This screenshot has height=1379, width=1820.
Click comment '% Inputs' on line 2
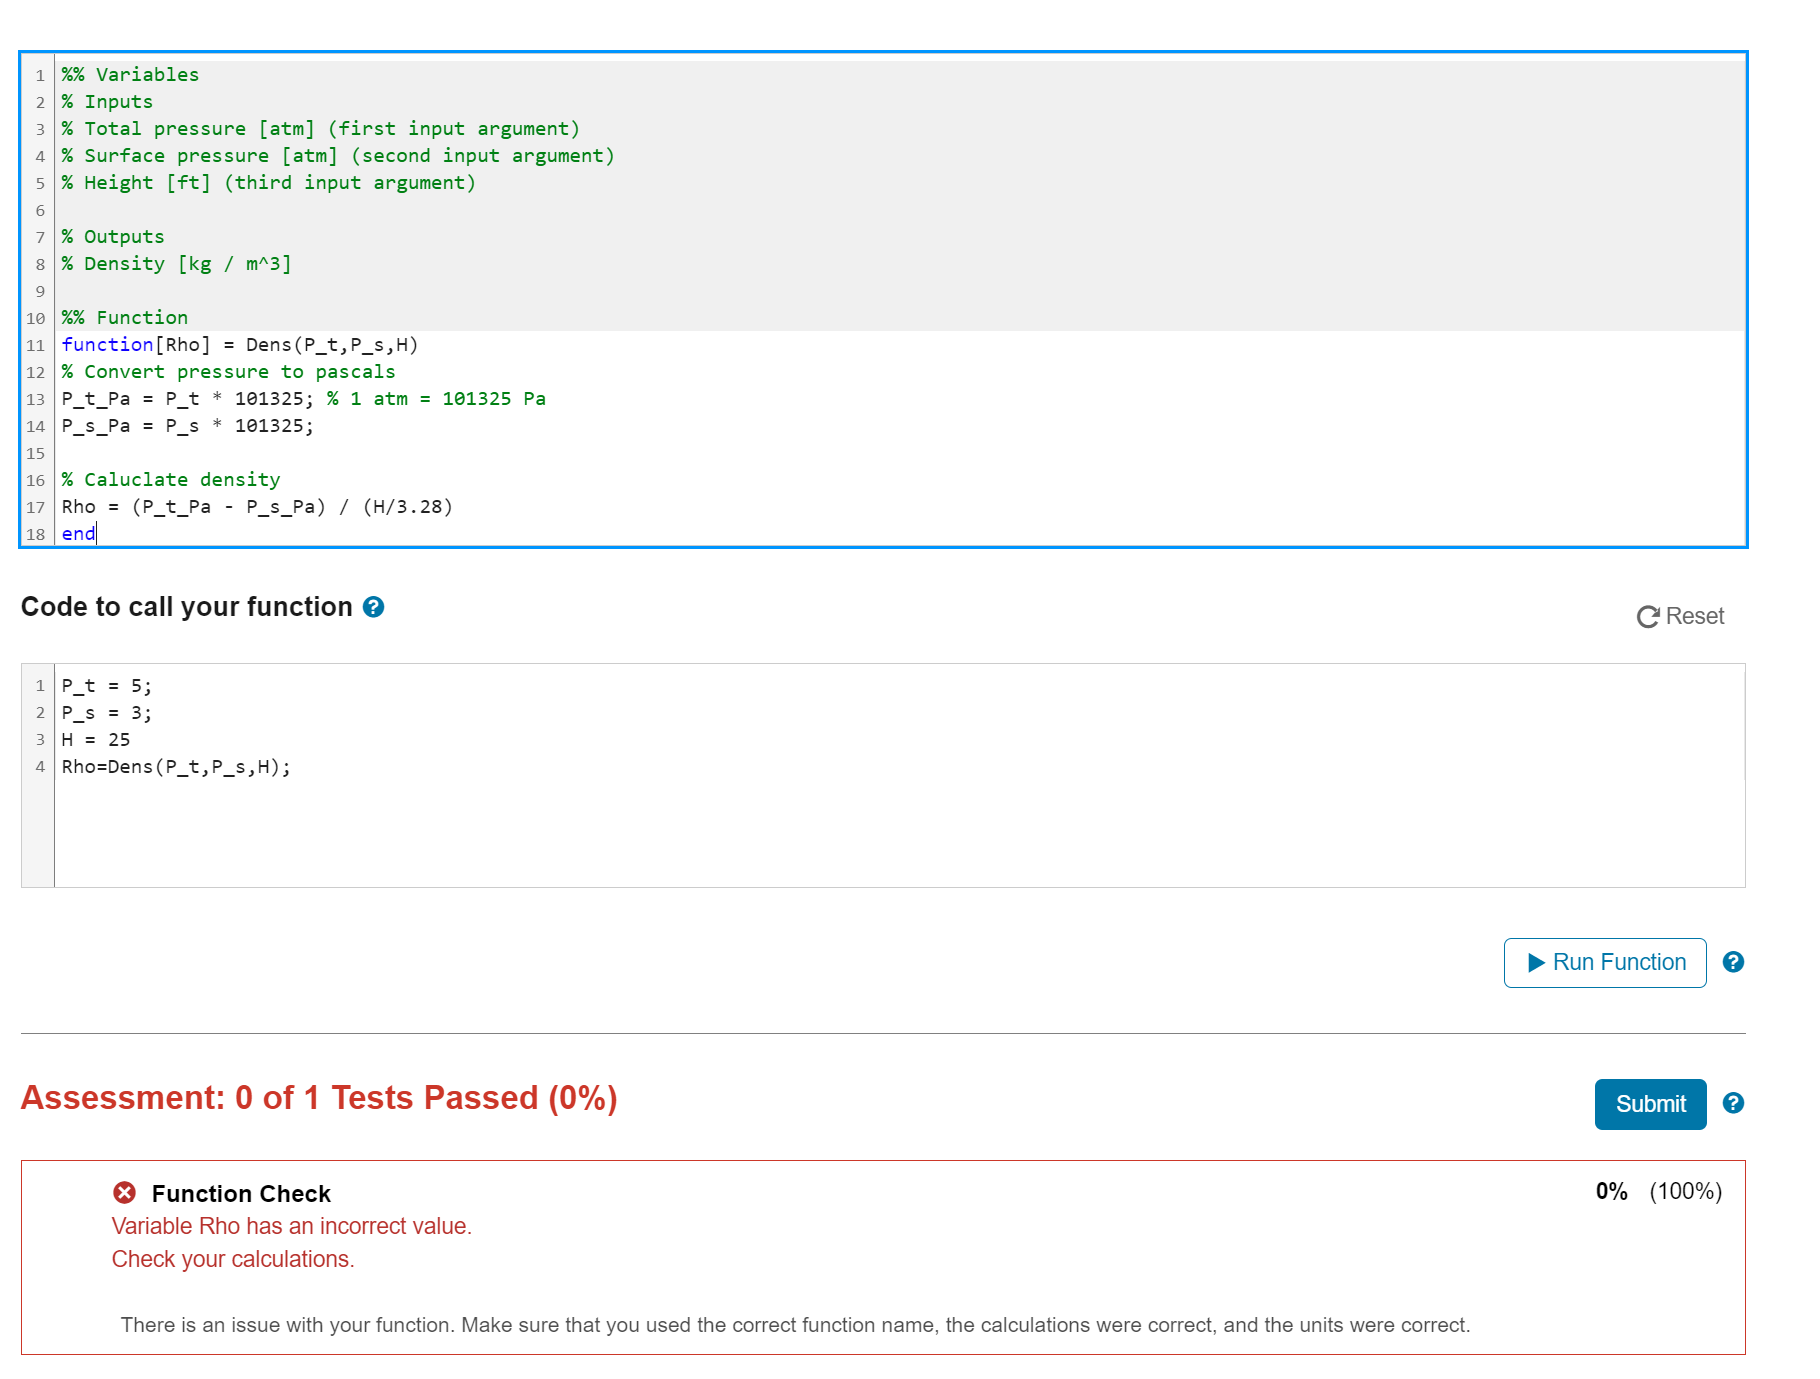click(107, 102)
